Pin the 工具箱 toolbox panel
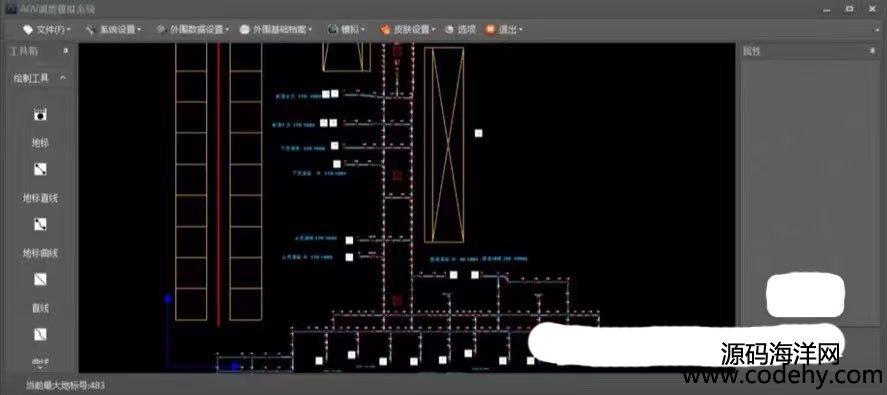Screen dimensions: 887x395 click(66, 51)
